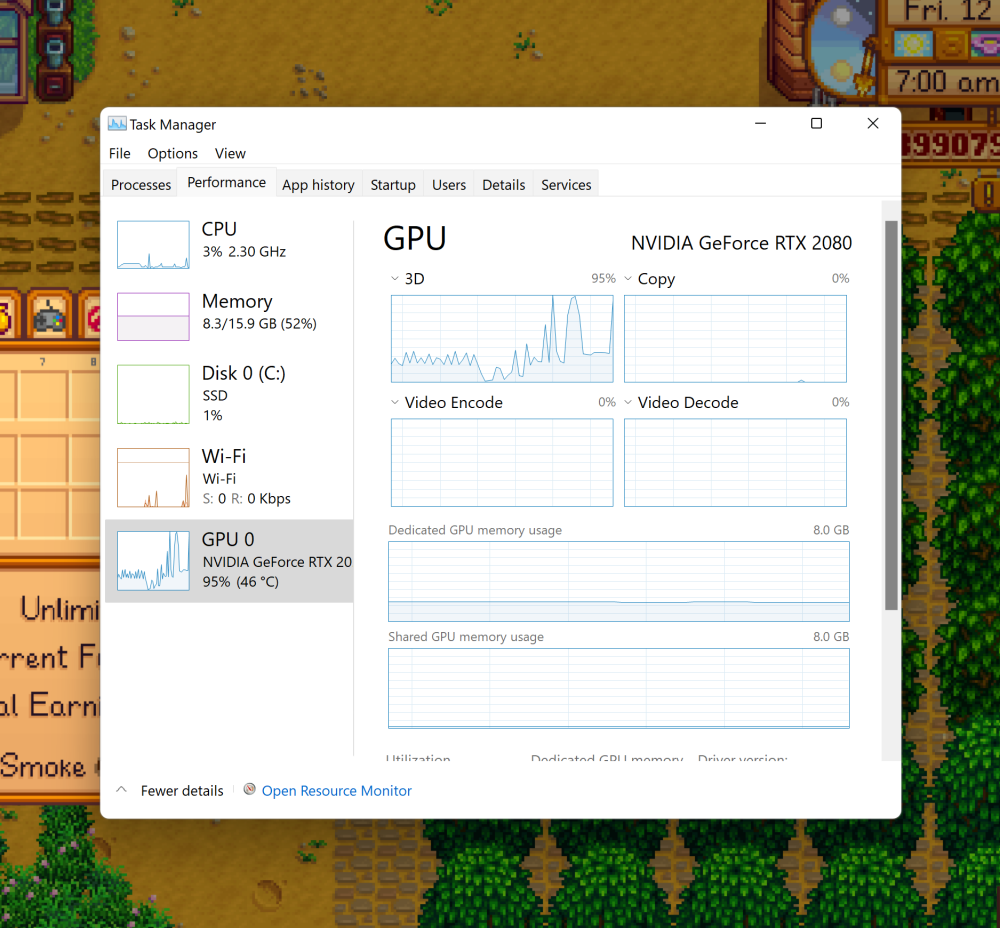This screenshot has width=1000, height=928.
Task: Open Resource Monitor link
Action: coord(336,790)
